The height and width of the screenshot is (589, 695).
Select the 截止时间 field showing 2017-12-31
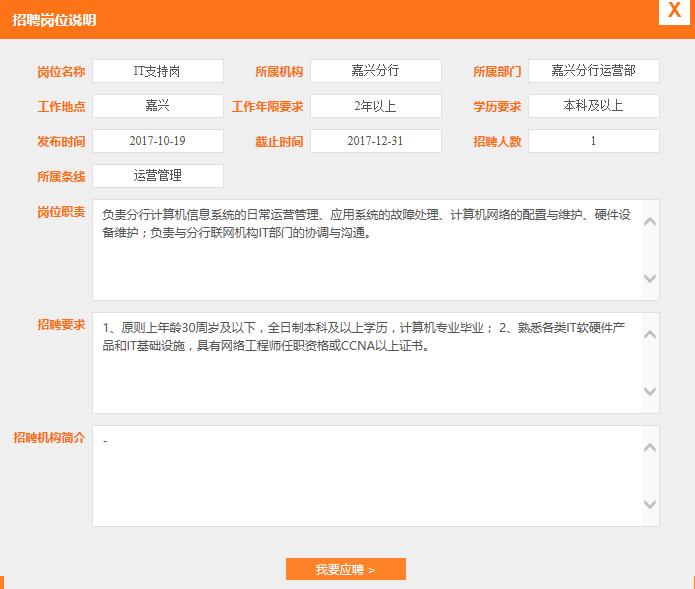click(375, 141)
